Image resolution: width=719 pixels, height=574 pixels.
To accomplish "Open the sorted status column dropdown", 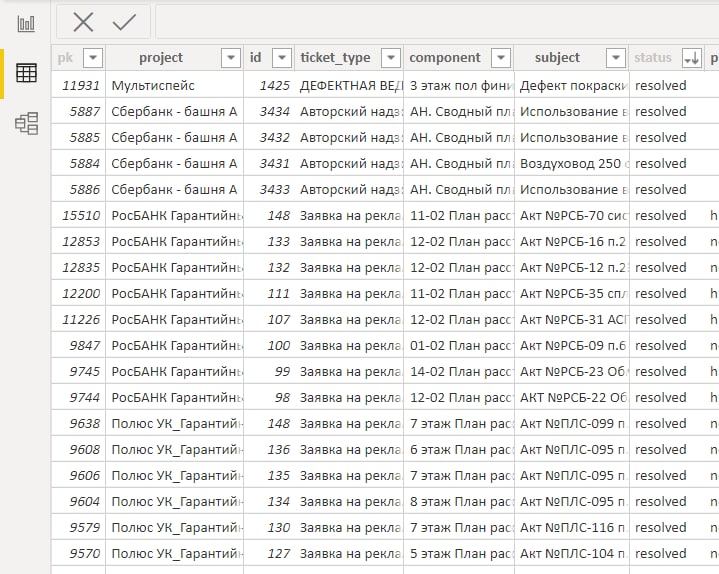I will (691, 58).
